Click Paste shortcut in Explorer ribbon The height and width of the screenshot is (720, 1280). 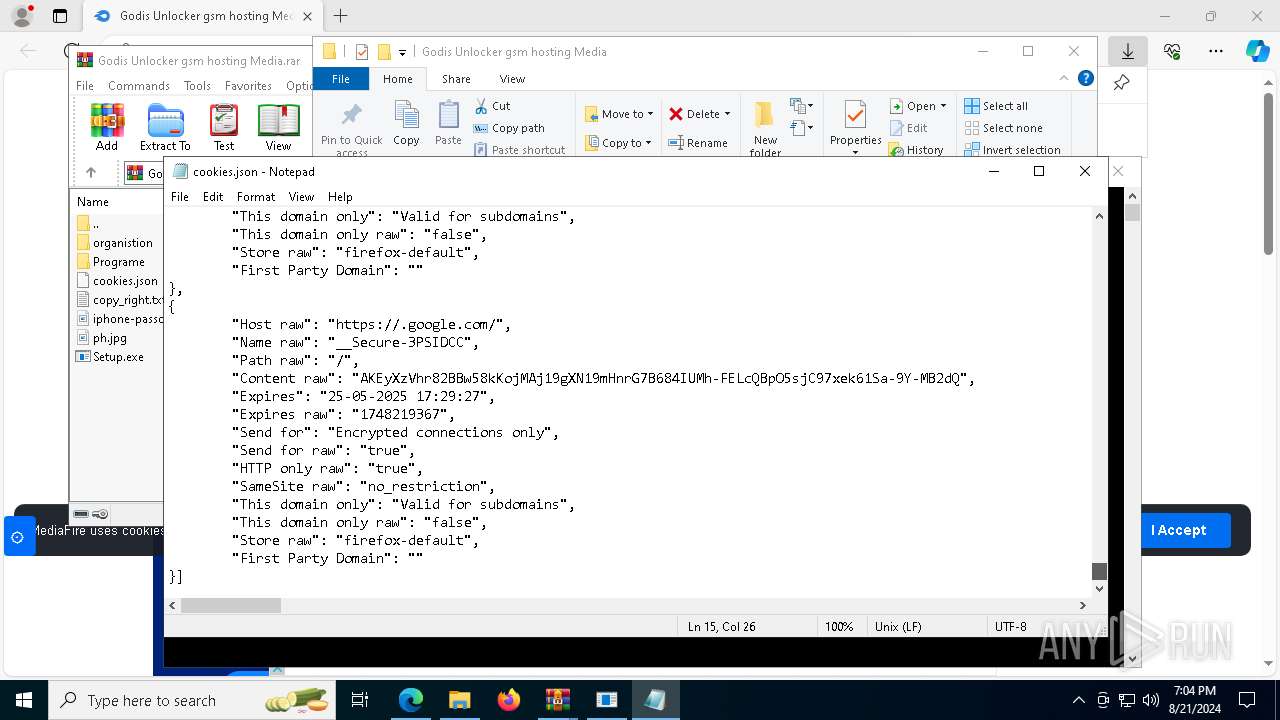click(x=519, y=150)
